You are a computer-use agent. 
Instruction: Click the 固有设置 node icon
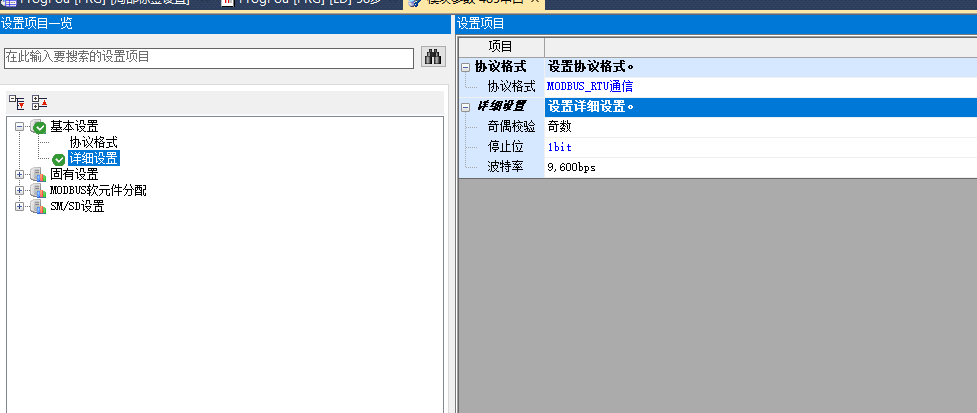(x=38, y=175)
